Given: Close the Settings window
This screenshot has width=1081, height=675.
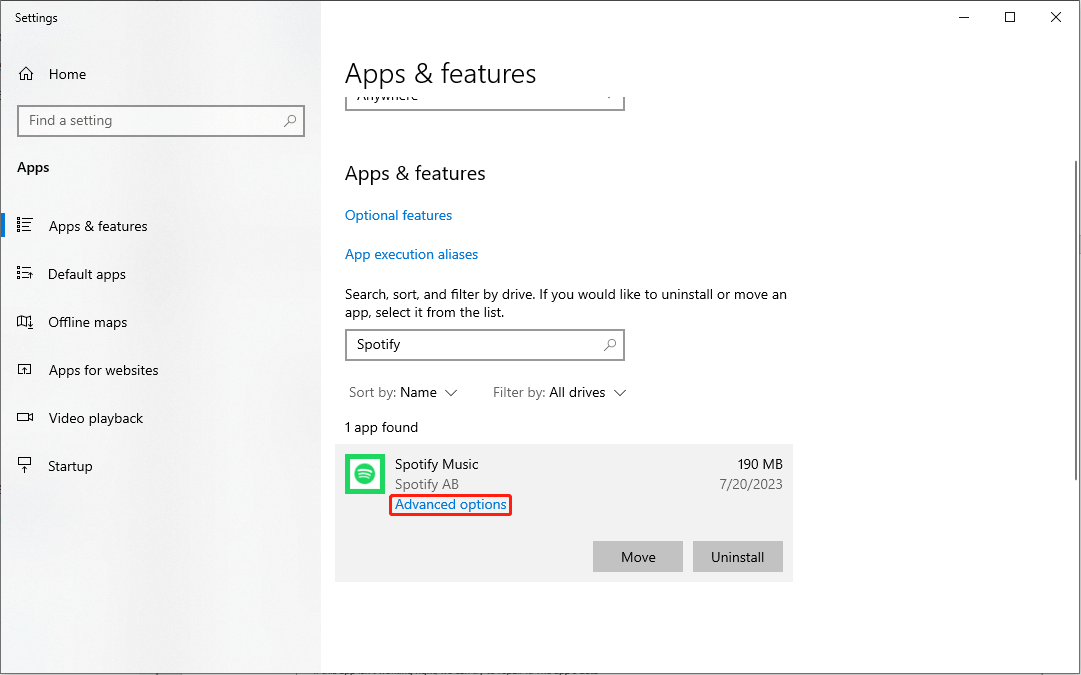Looking at the screenshot, I should tap(1055, 17).
